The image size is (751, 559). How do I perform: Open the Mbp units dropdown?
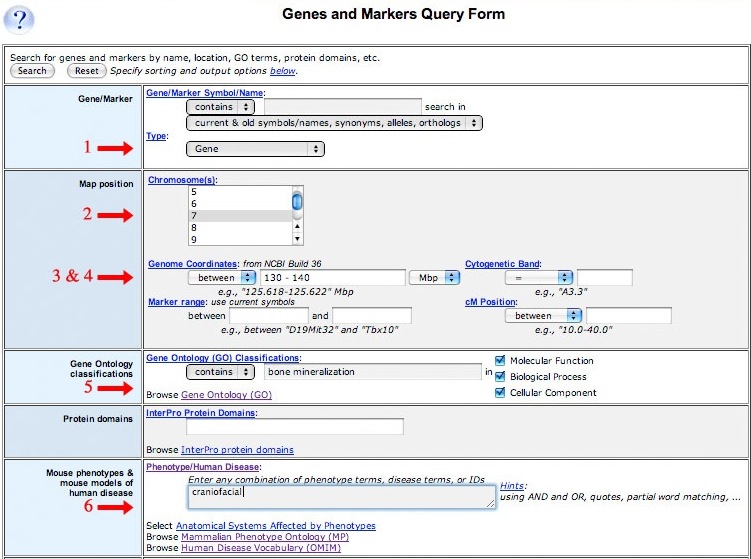(x=434, y=278)
